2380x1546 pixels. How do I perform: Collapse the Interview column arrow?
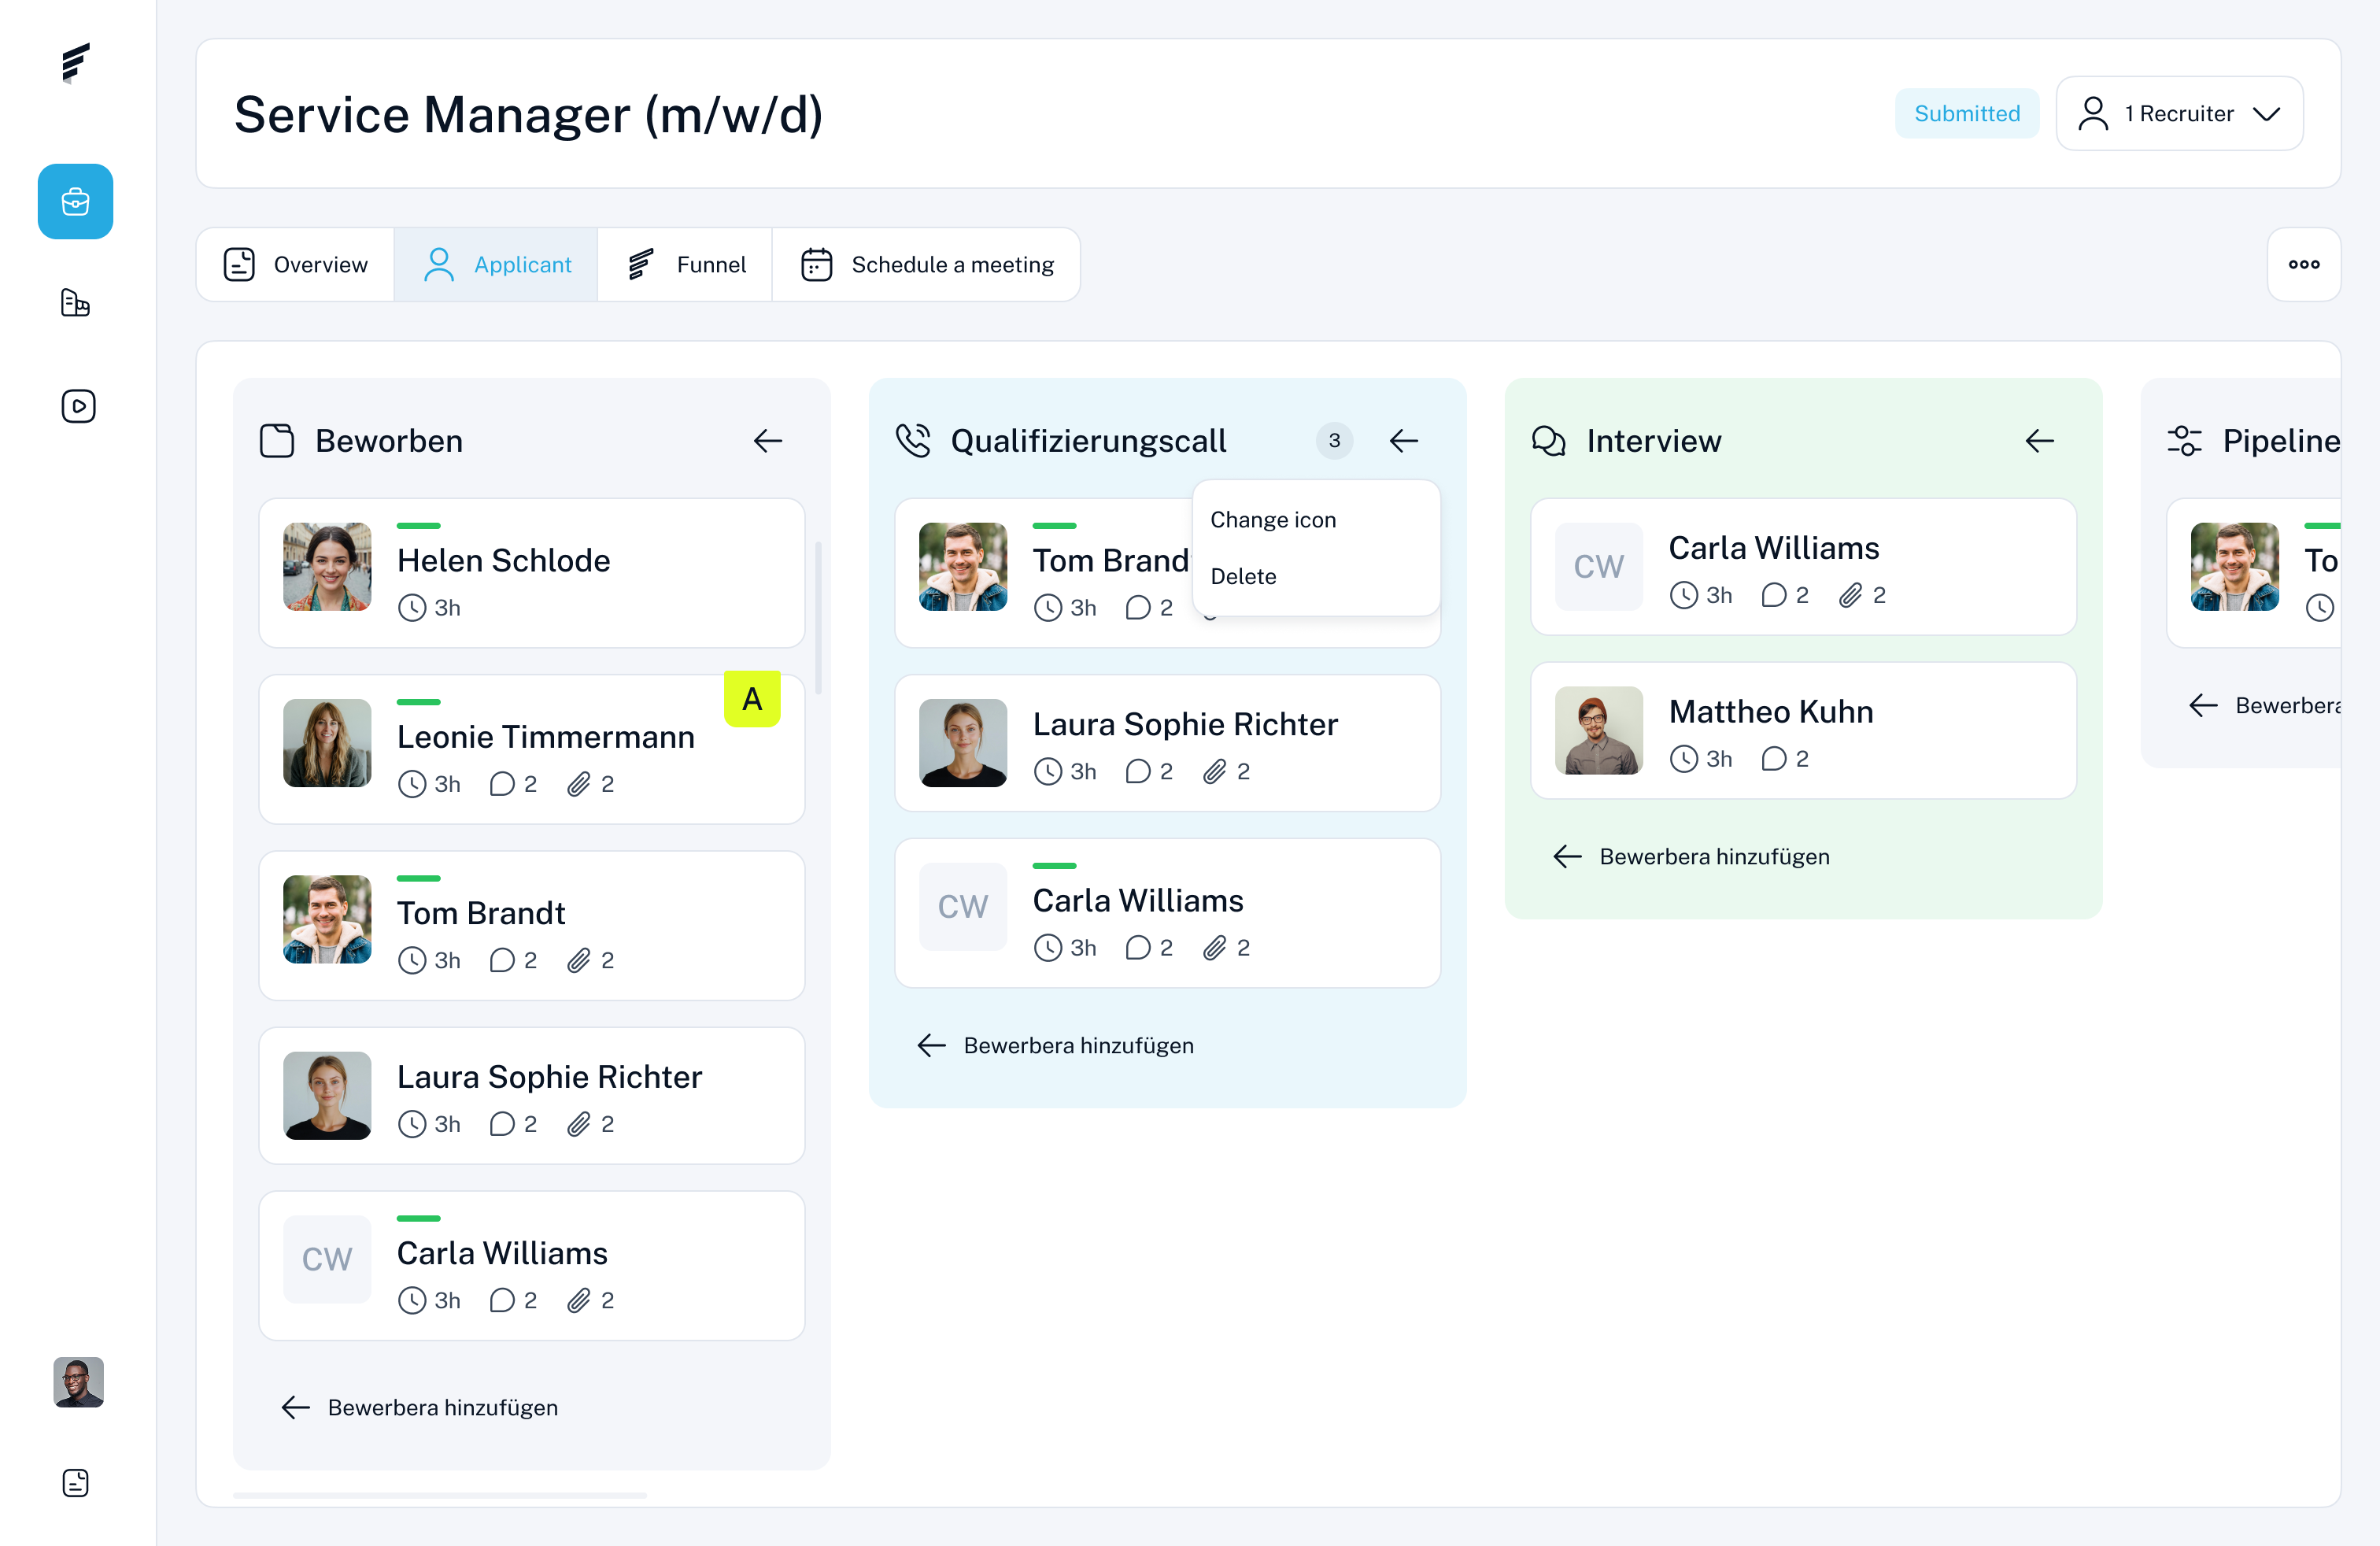[2040, 441]
